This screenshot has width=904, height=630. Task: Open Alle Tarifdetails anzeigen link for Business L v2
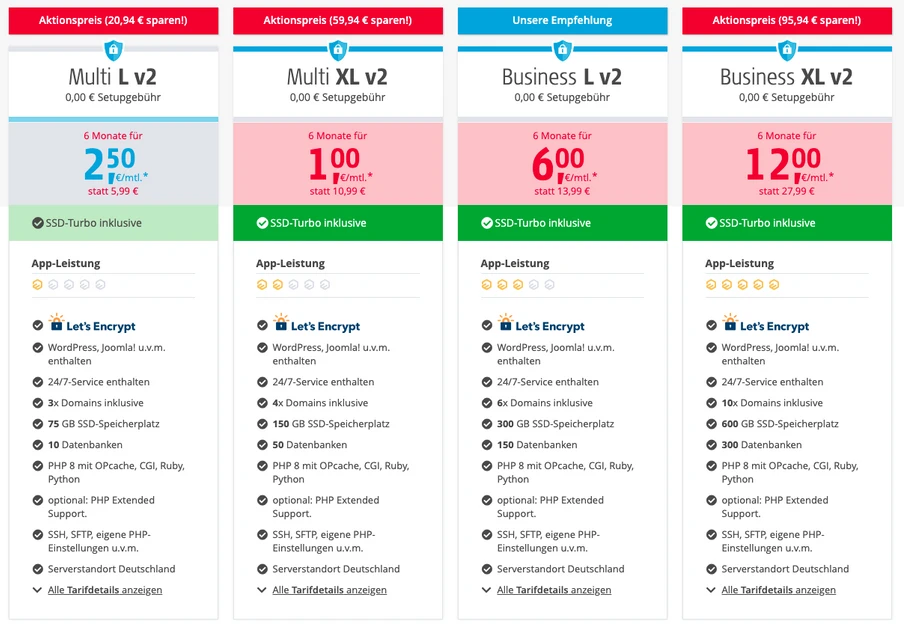[554, 590]
